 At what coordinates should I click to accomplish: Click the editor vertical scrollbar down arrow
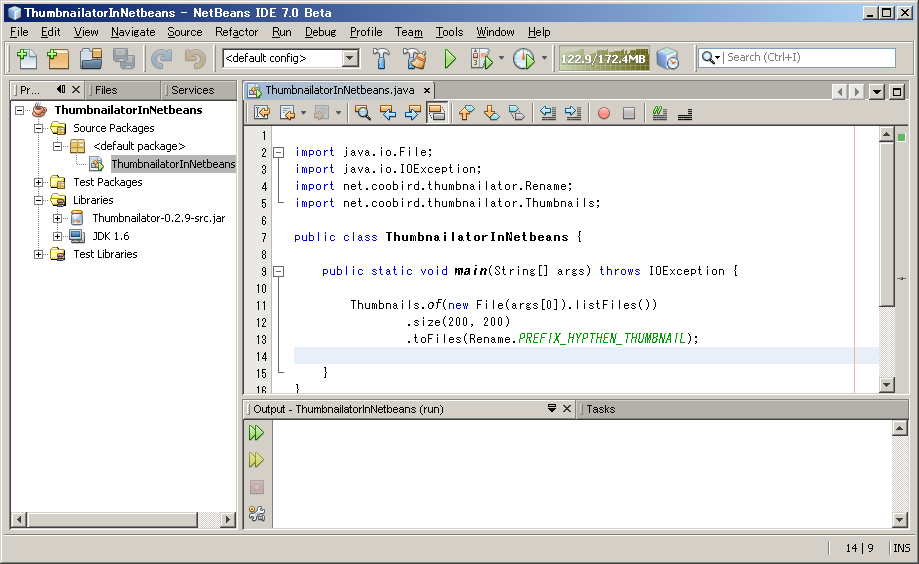886,385
